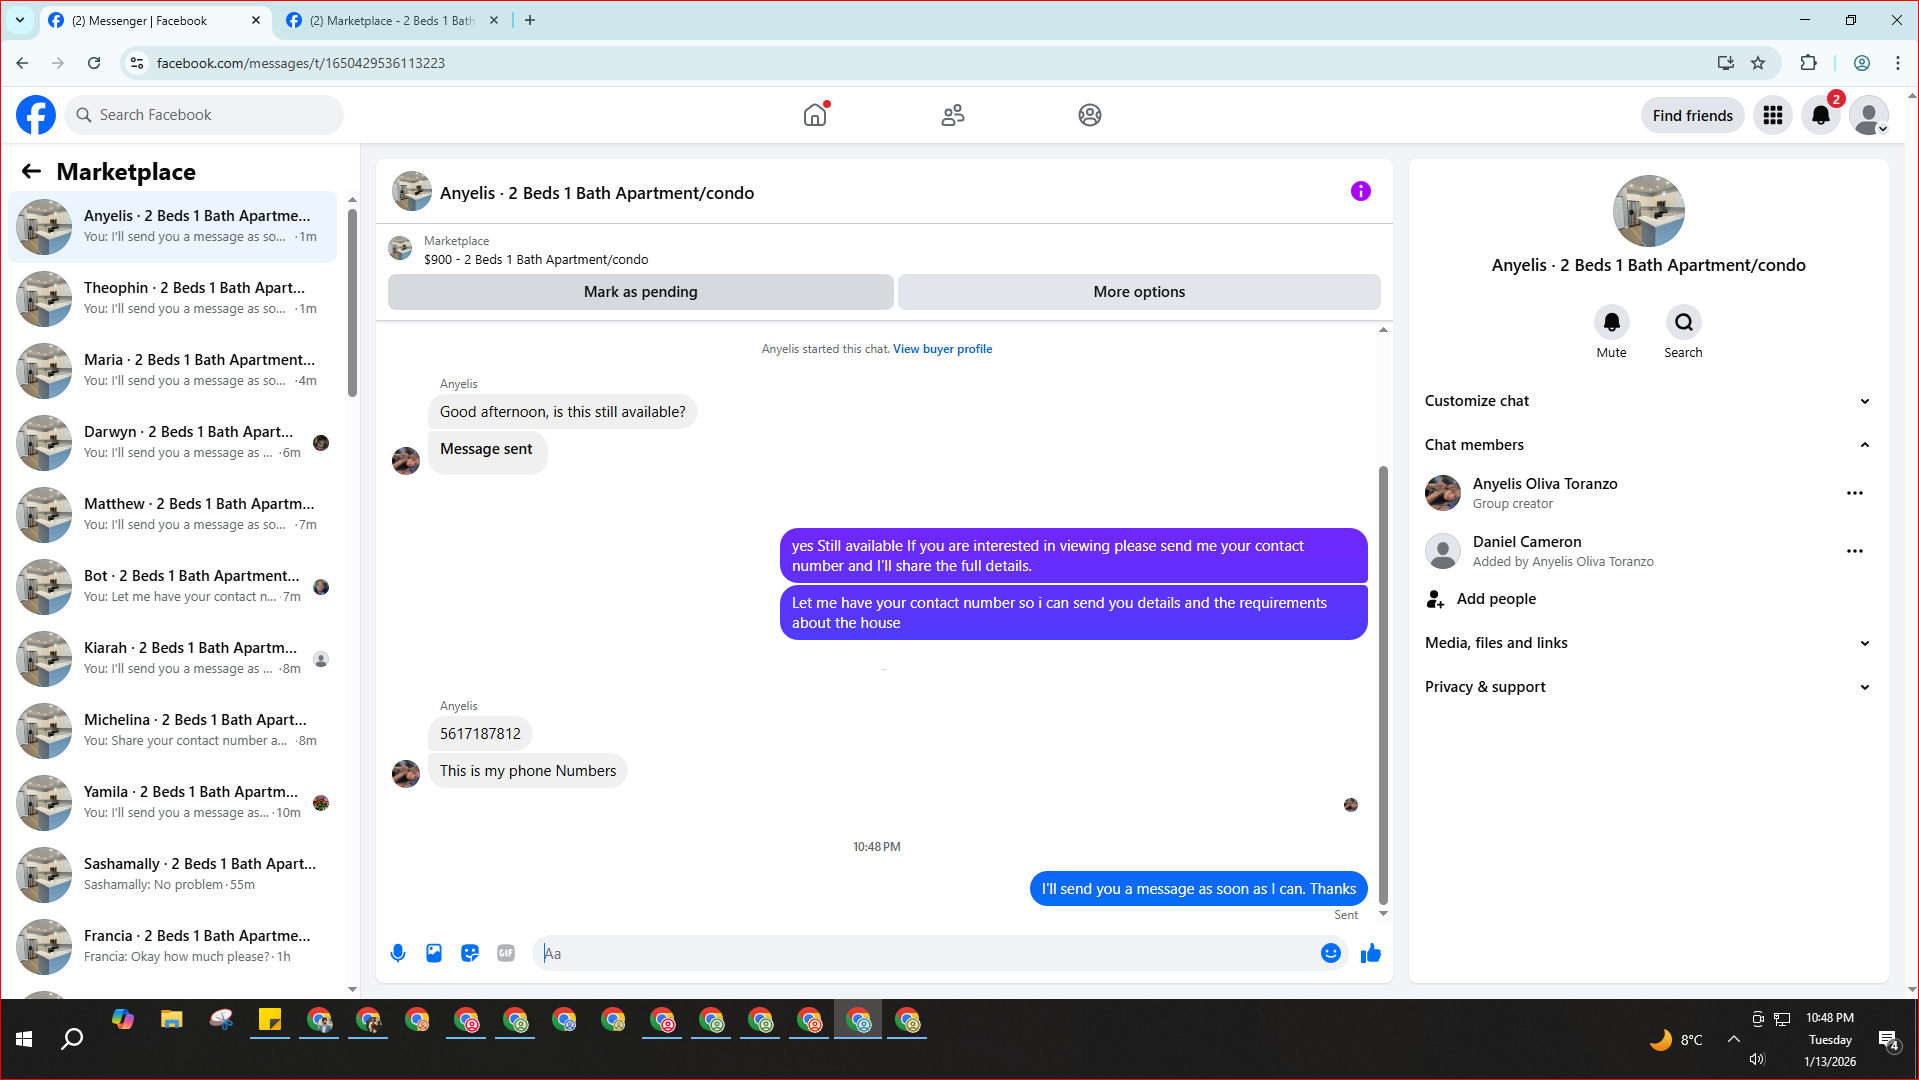Open Maria conversation in chat list
This screenshot has height=1080, width=1919.
point(172,370)
